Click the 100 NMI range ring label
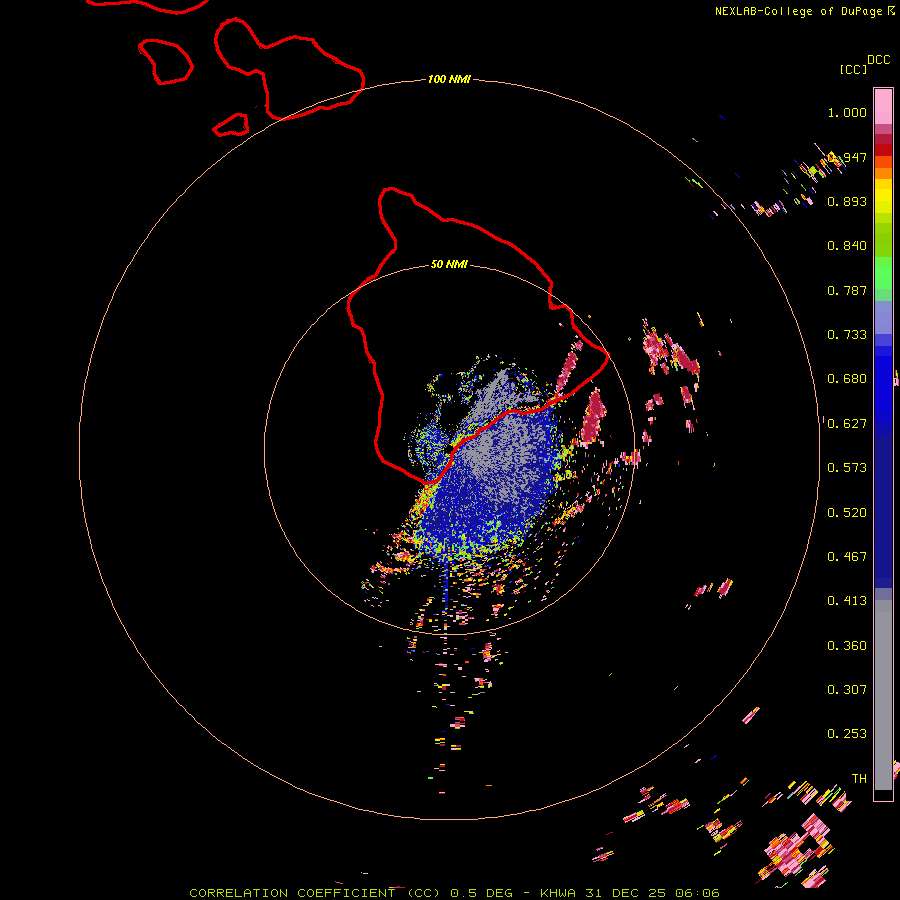The height and width of the screenshot is (900, 900). (x=449, y=79)
